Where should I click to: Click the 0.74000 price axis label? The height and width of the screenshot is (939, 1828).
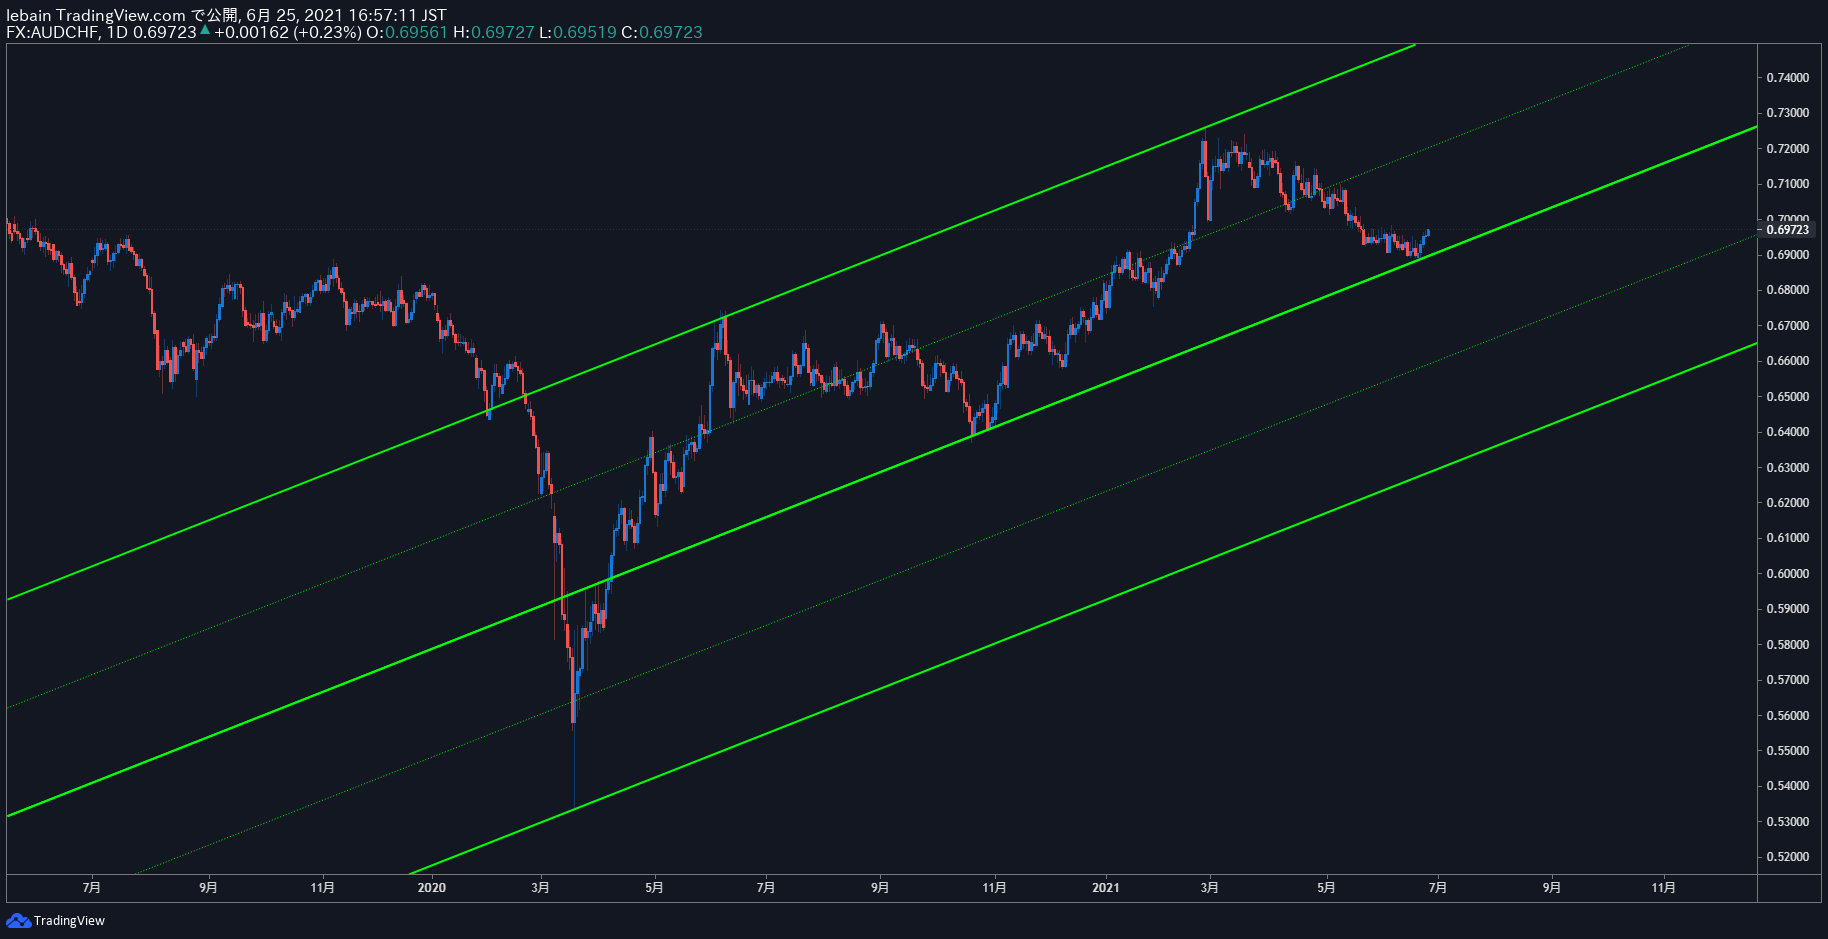pos(1788,78)
